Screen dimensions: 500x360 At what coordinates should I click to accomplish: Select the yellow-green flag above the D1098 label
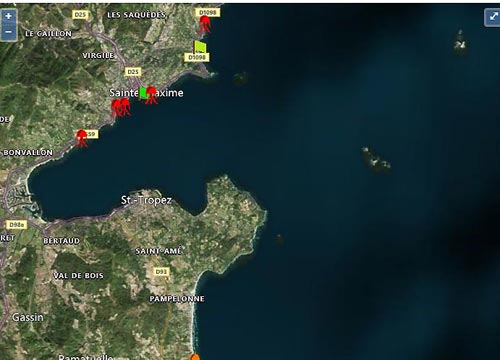(x=200, y=47)
